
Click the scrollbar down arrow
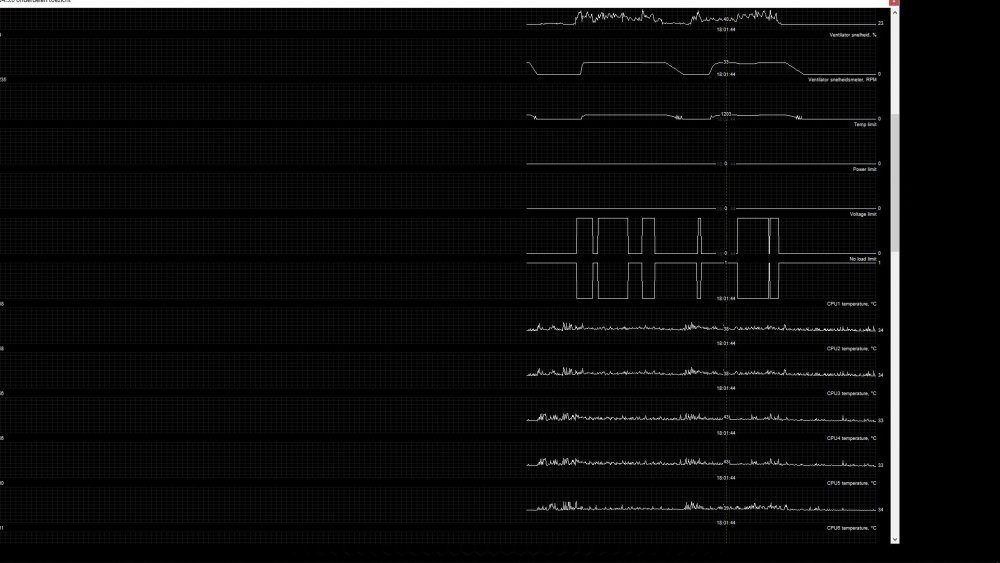895,539
